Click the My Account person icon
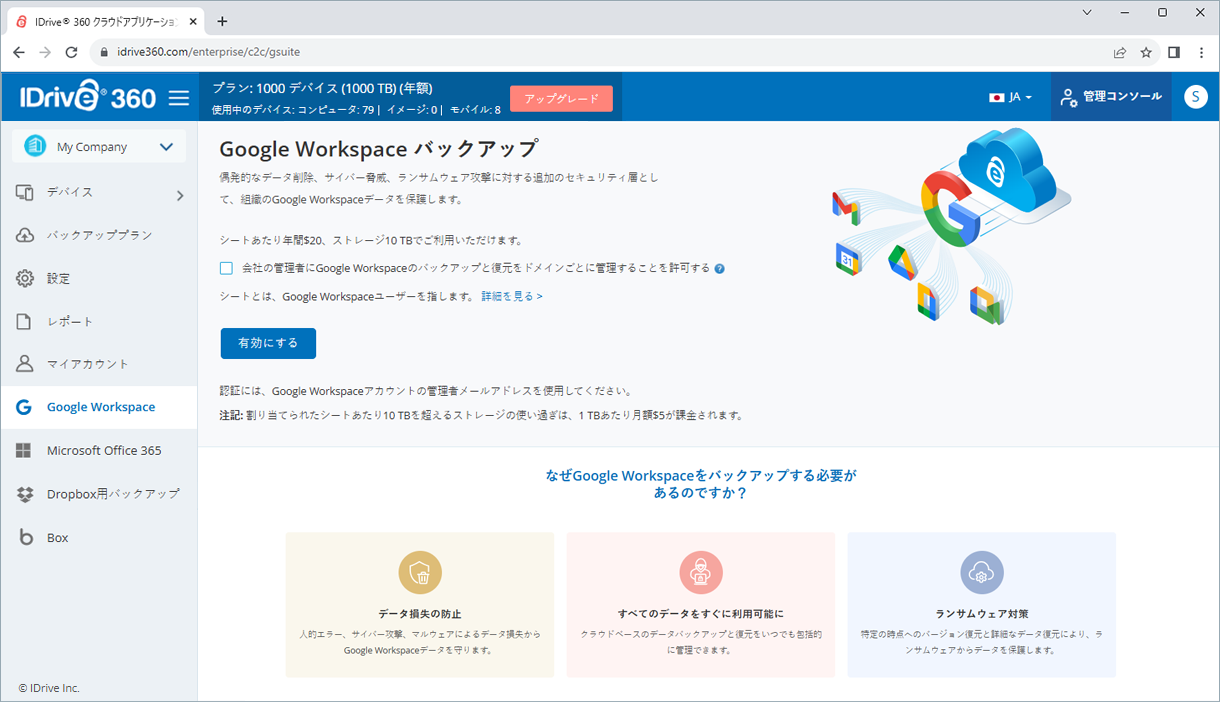 pyautogui.click(x=25, y=364)
